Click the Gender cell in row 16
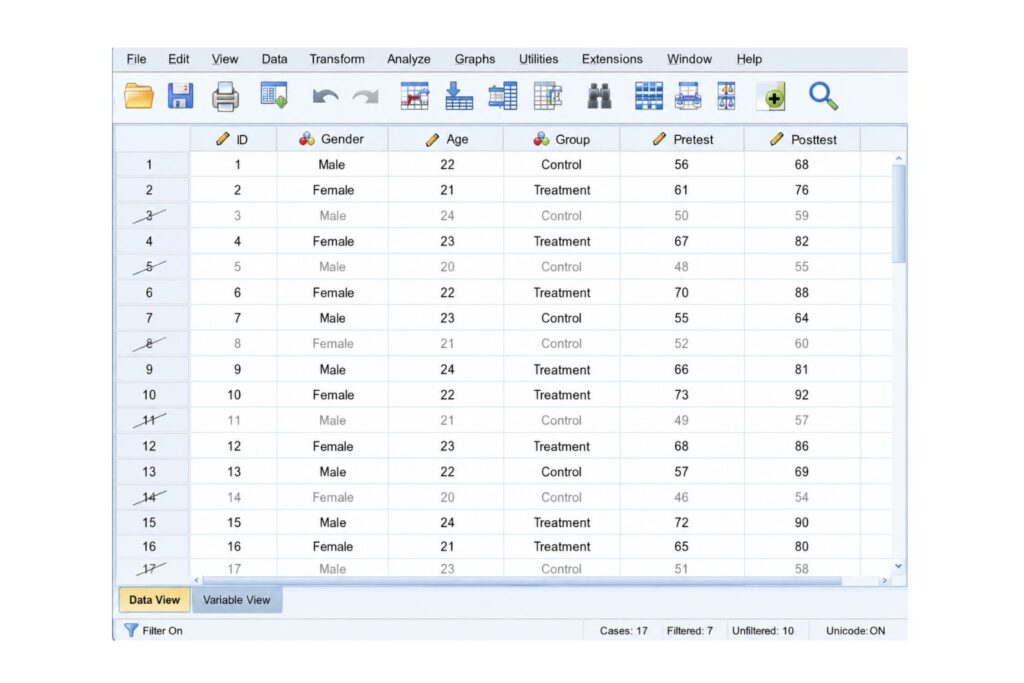 tap(332, 547)
